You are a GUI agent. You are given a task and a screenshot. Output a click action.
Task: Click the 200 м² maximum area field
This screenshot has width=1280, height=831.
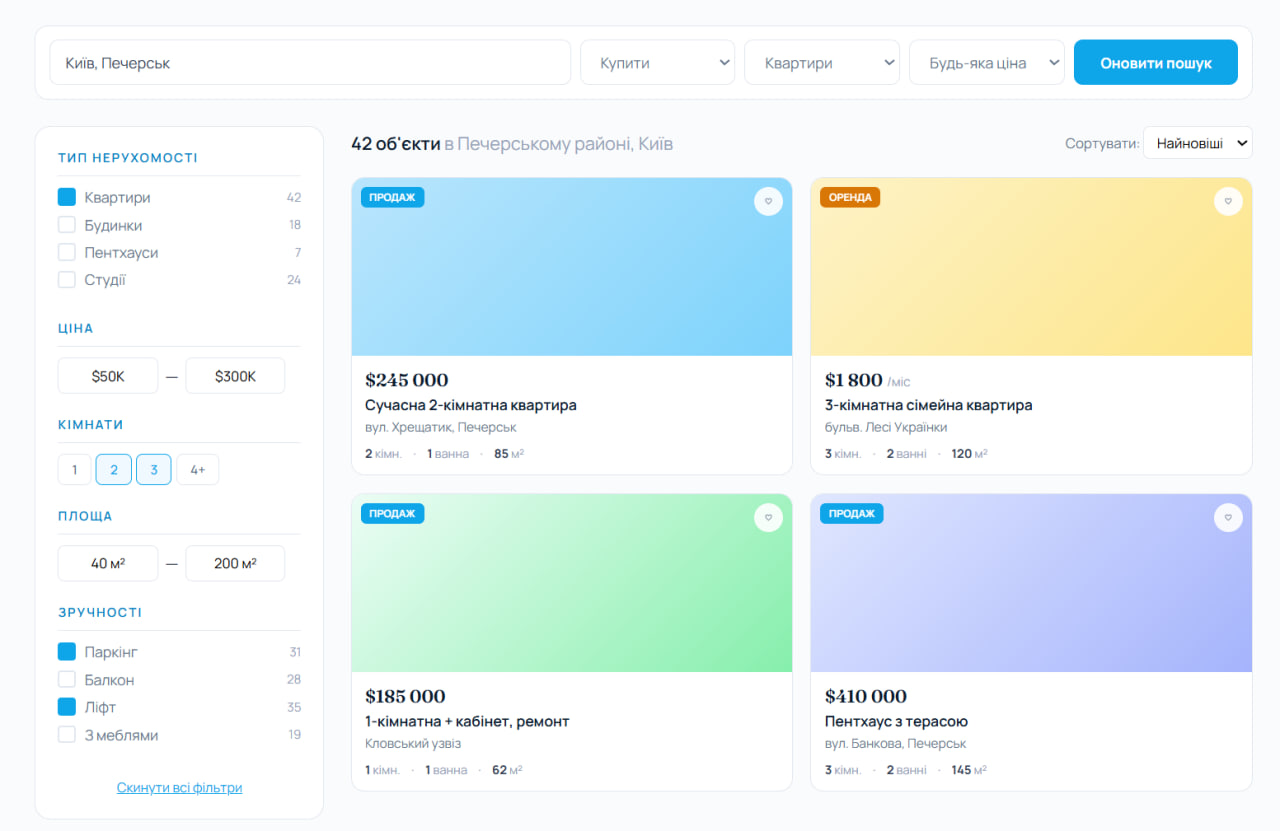click(235, 563)
